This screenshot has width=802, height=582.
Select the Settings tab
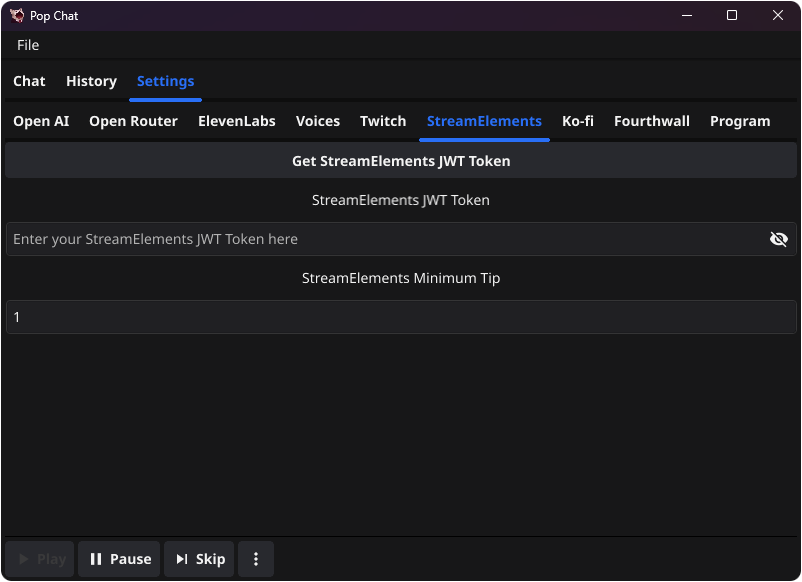[x=165, y=81]
